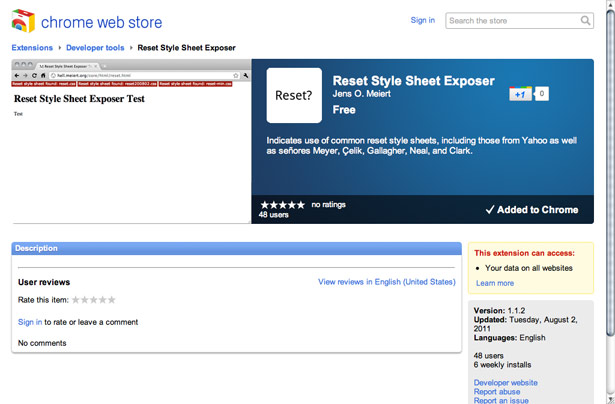Click the search magnifier icon
The height and width of the screenshot is (404, 615).
click(585, 20)
